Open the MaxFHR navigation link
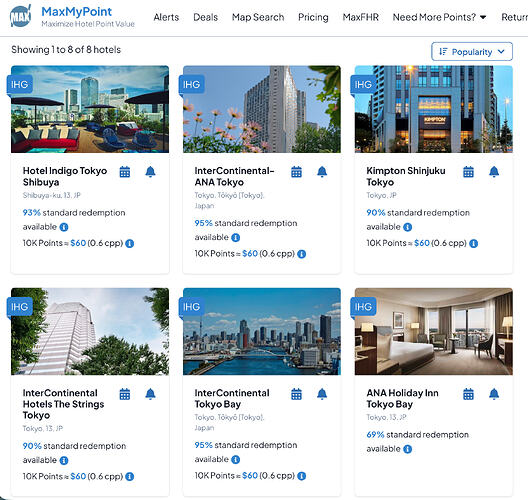528x500 pixels. coord(360,17)
